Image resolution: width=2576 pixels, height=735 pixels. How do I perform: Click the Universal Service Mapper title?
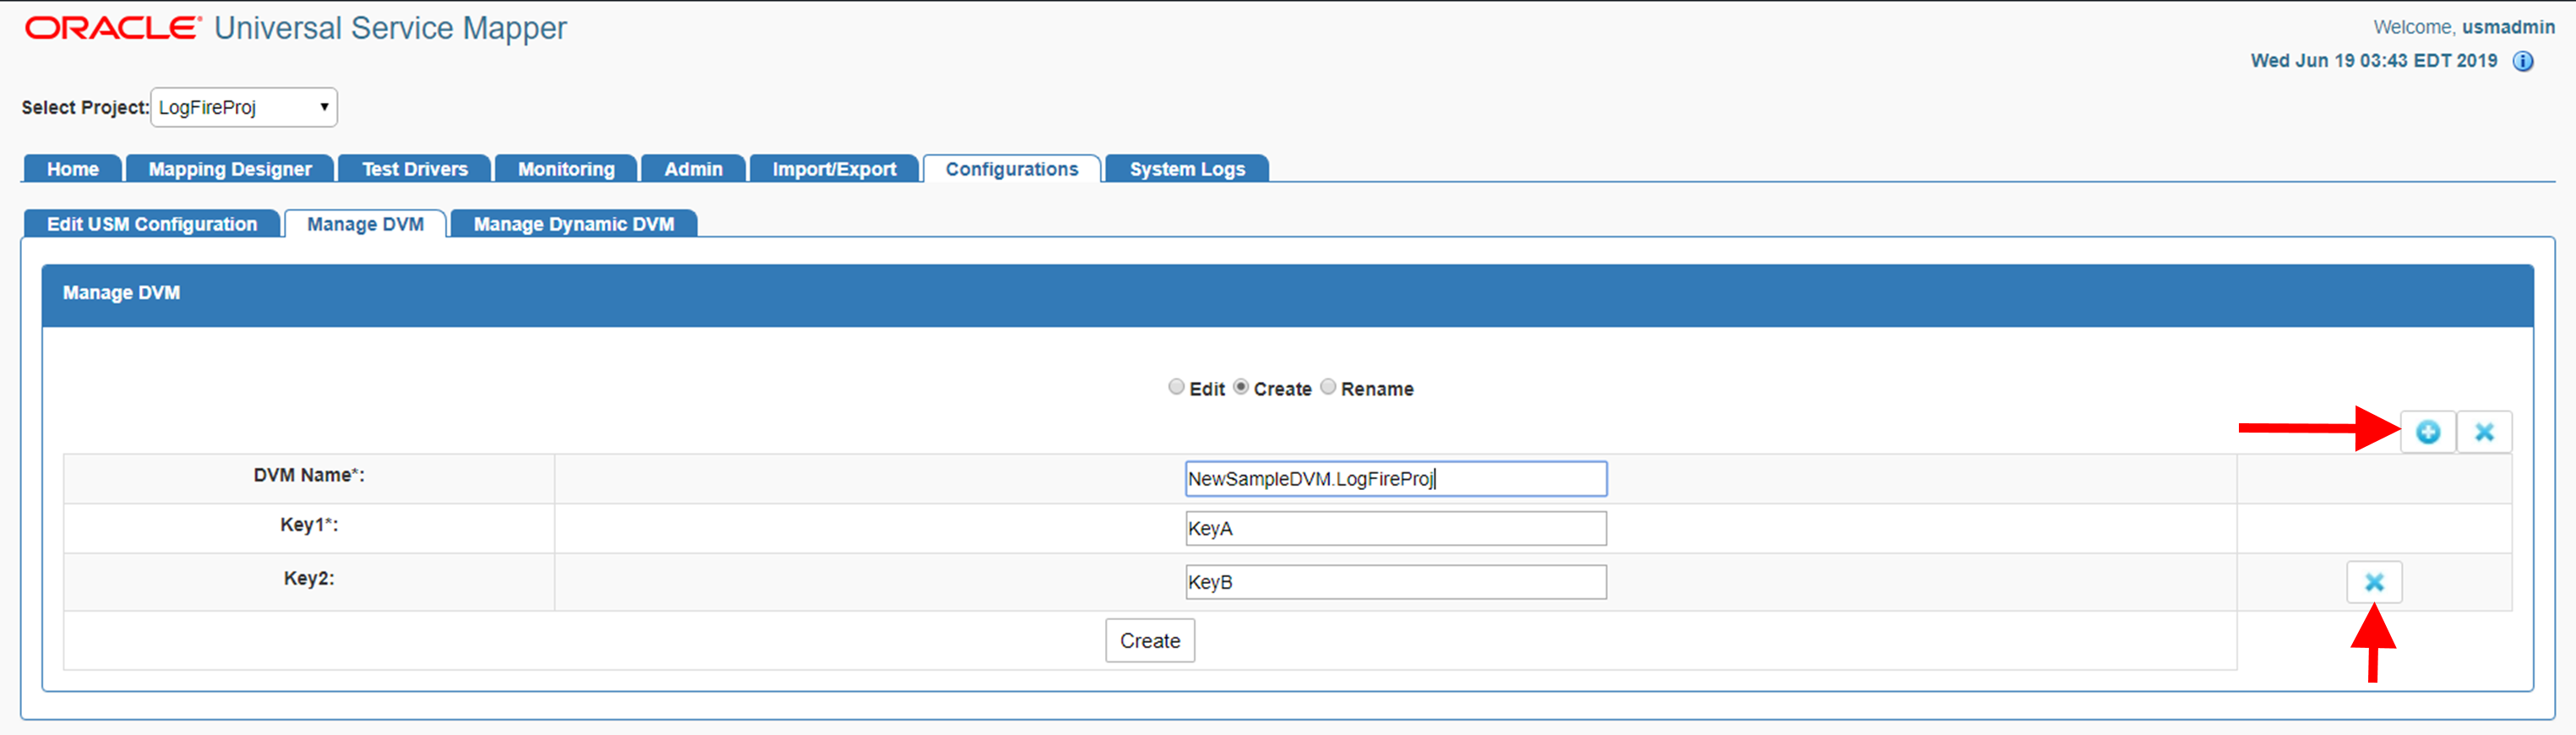coord(390,28)
